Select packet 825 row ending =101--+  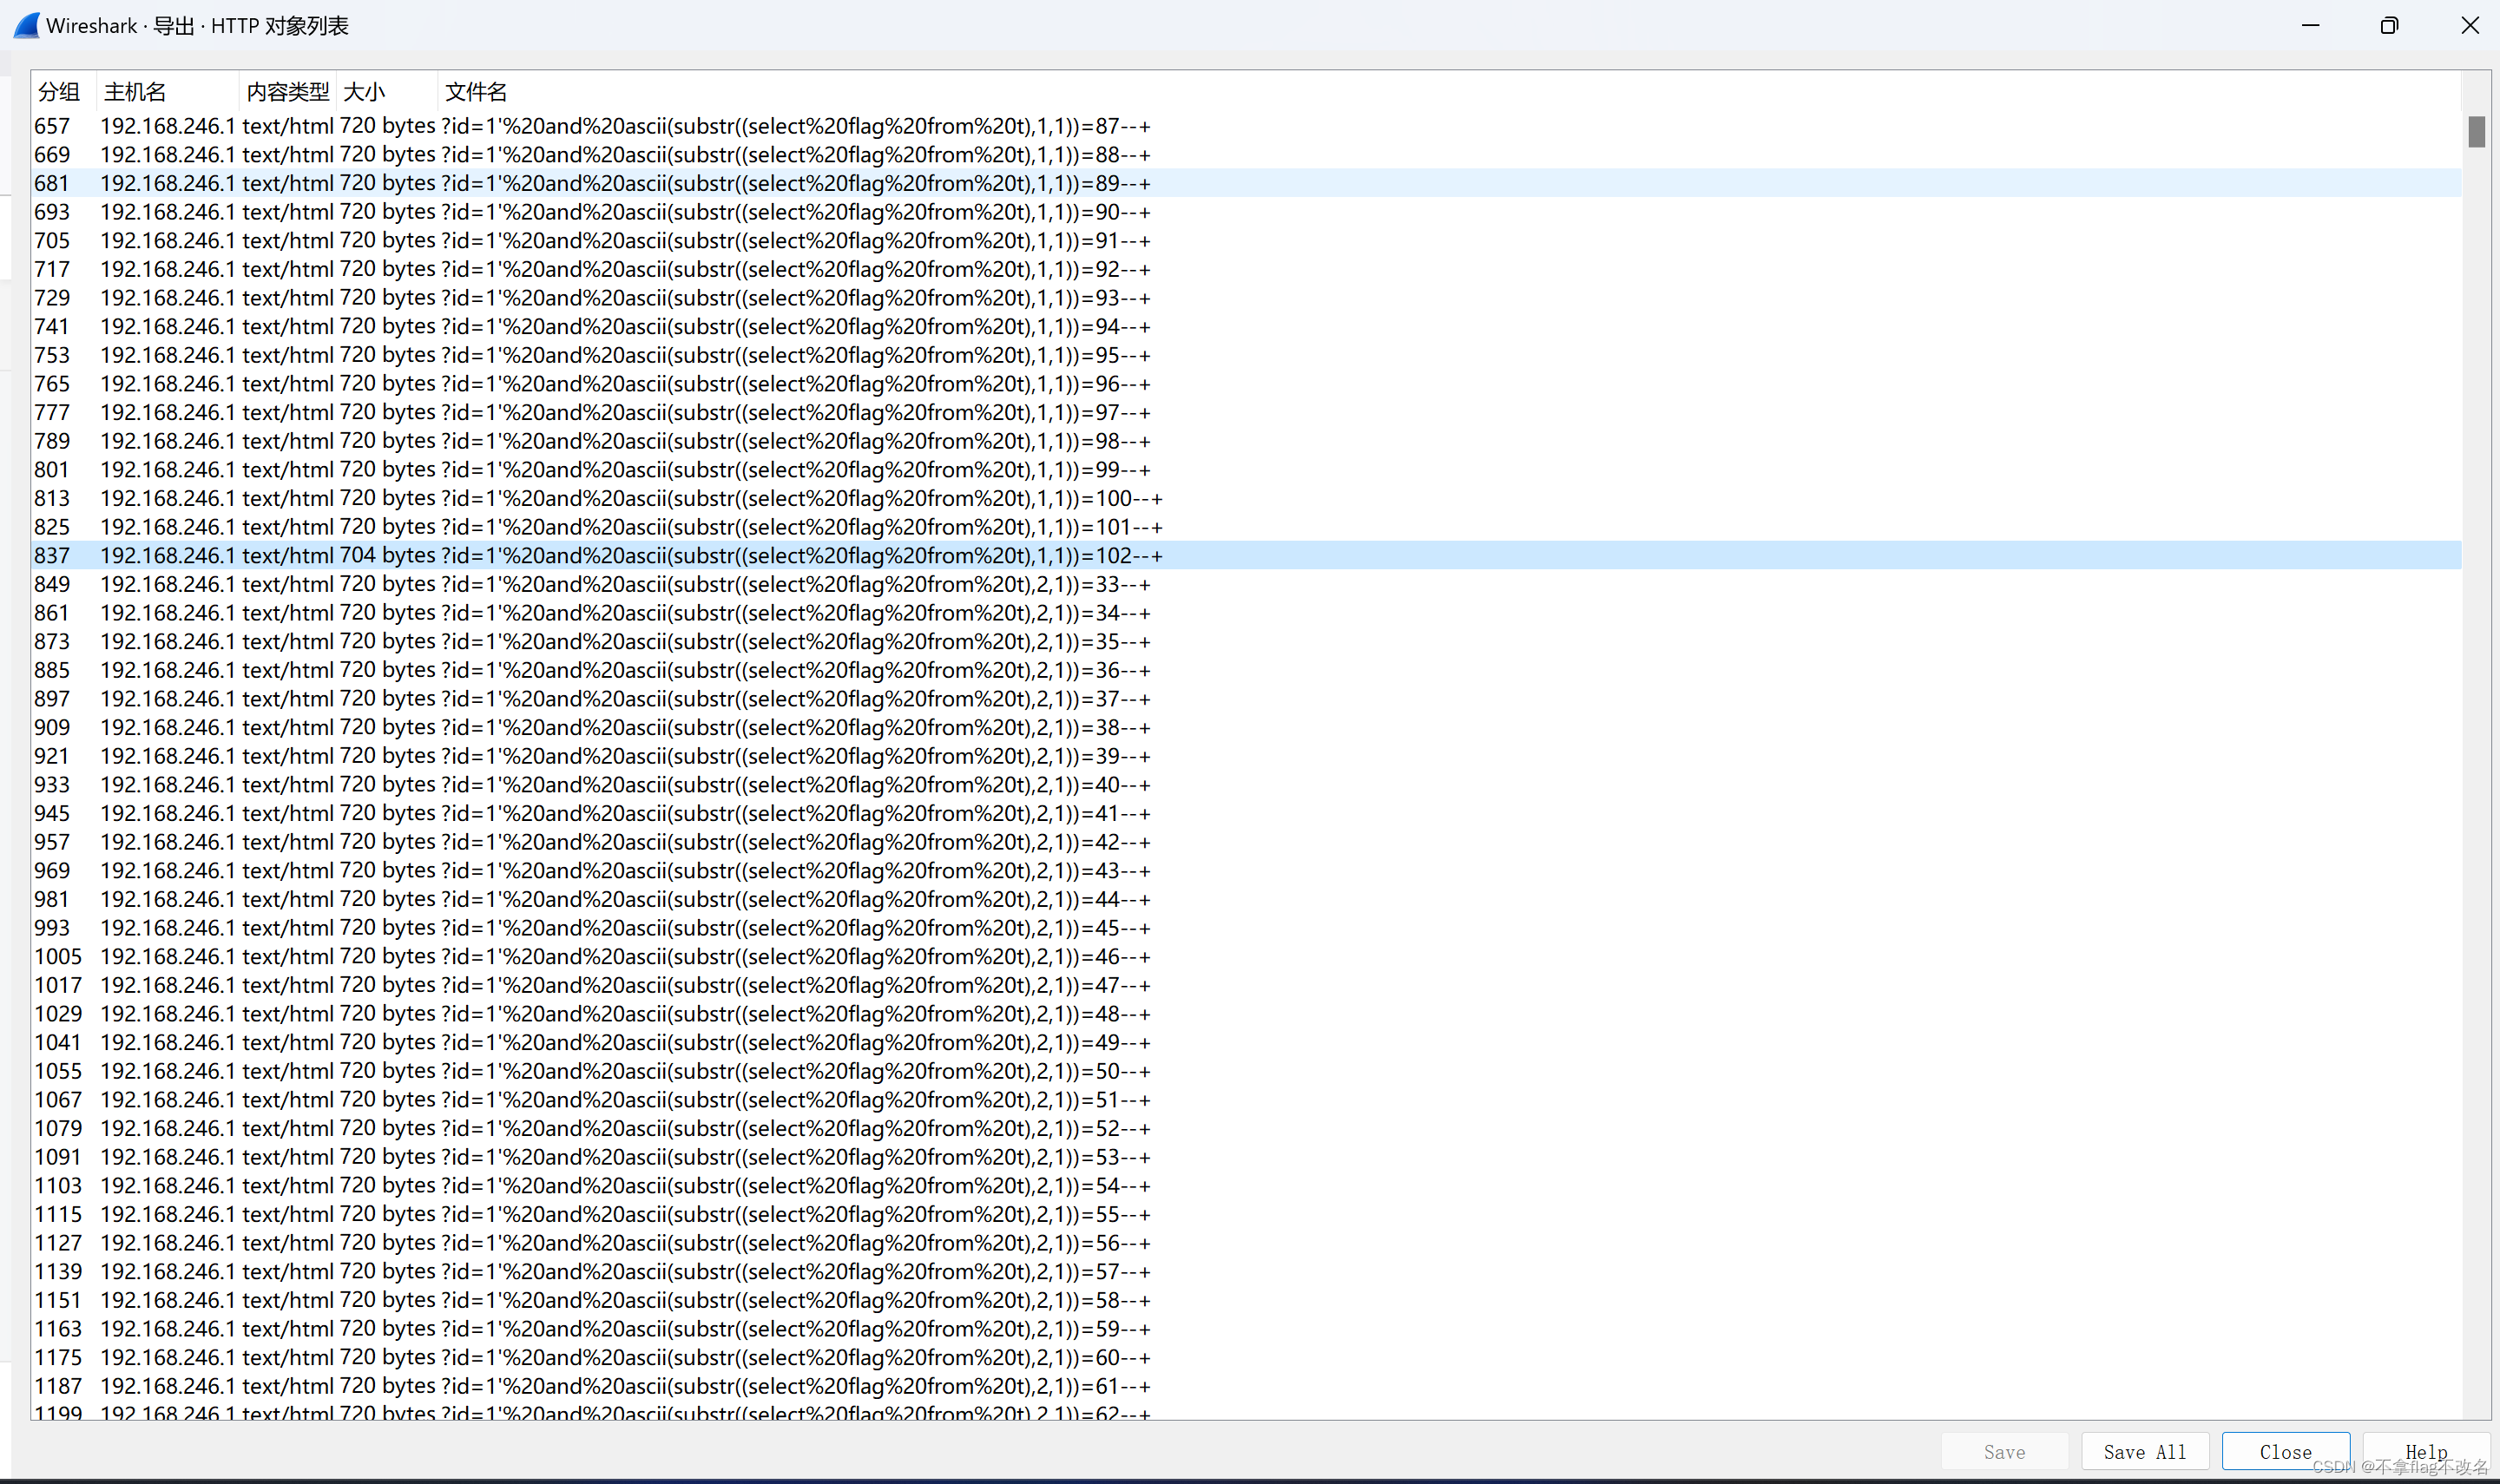coord(1246,527)
